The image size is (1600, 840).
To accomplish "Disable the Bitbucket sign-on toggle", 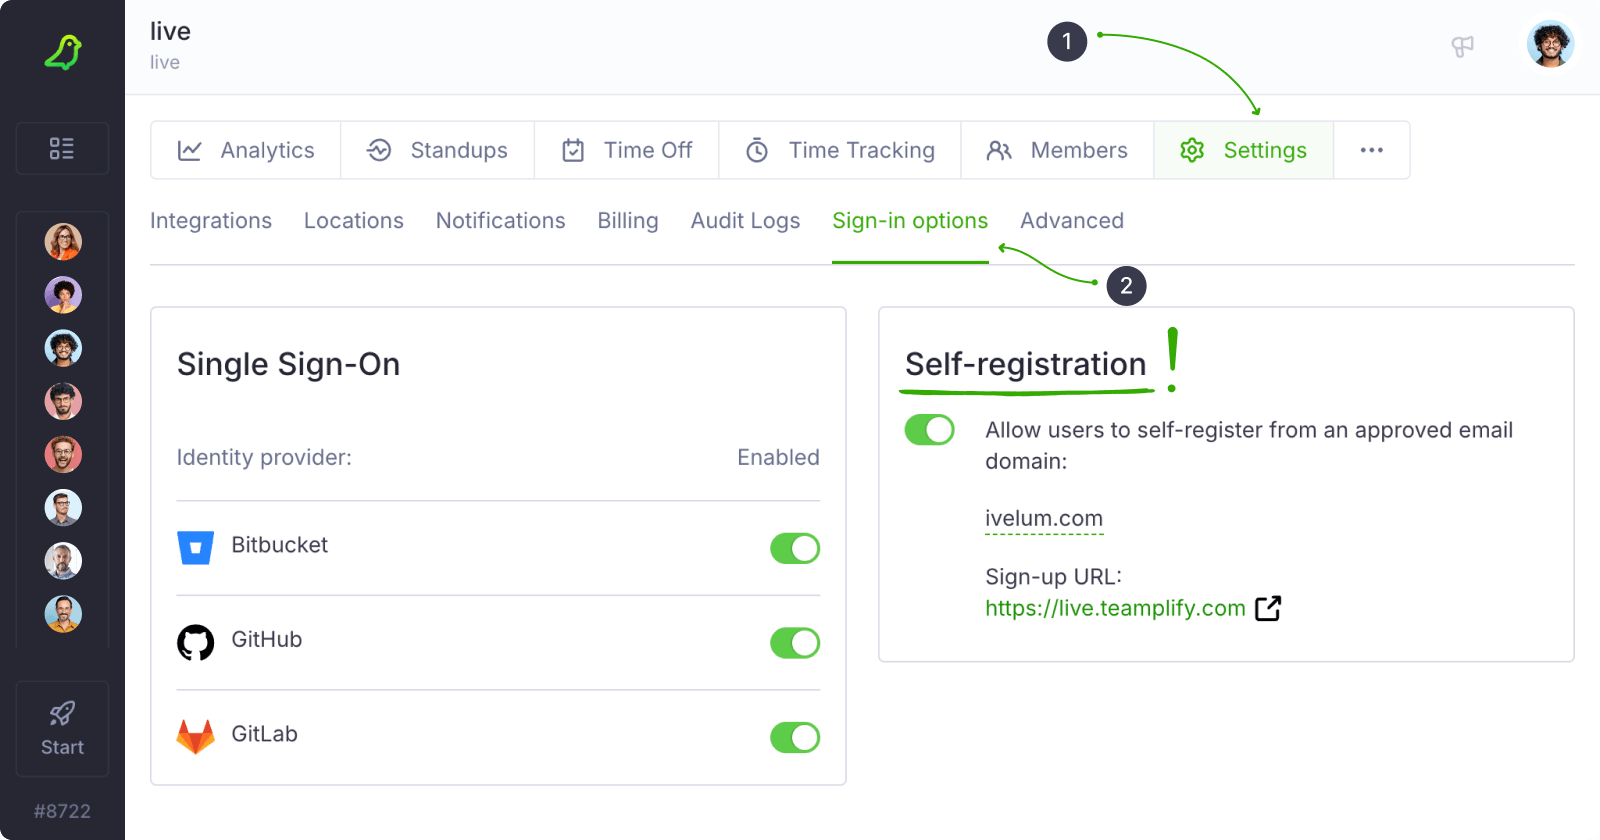I will 795,548.
